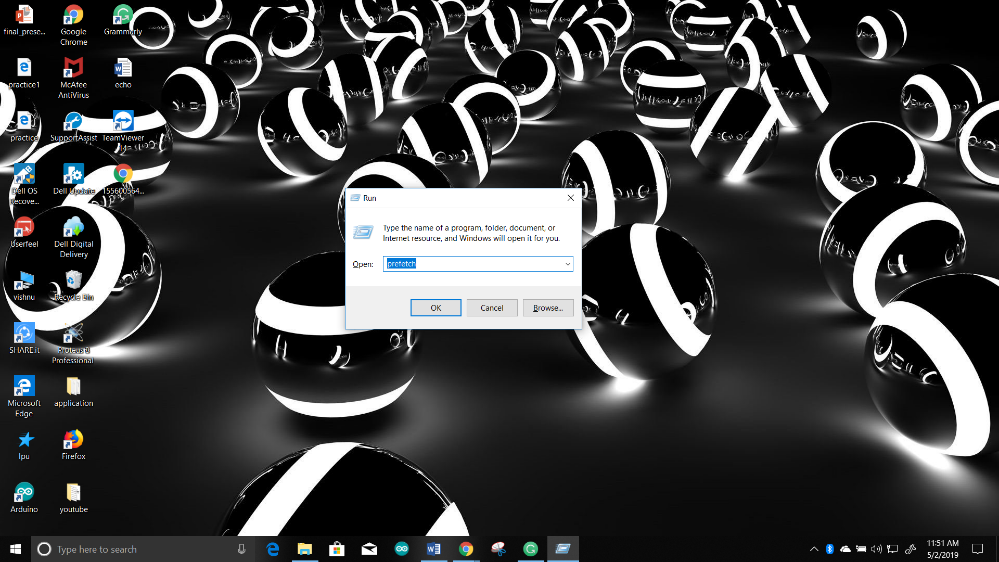
Task: Open TeamViewer desktop shortcut
Action: coord(122,126)
